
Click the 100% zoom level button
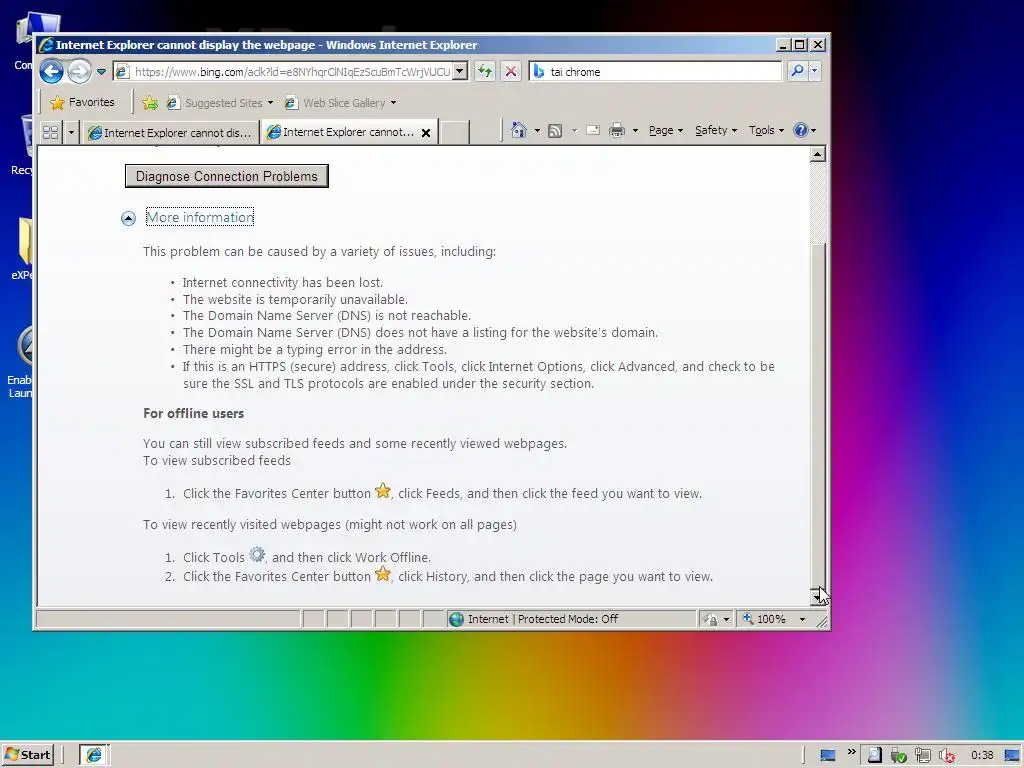pyautogui.click(x=765, y=618)
